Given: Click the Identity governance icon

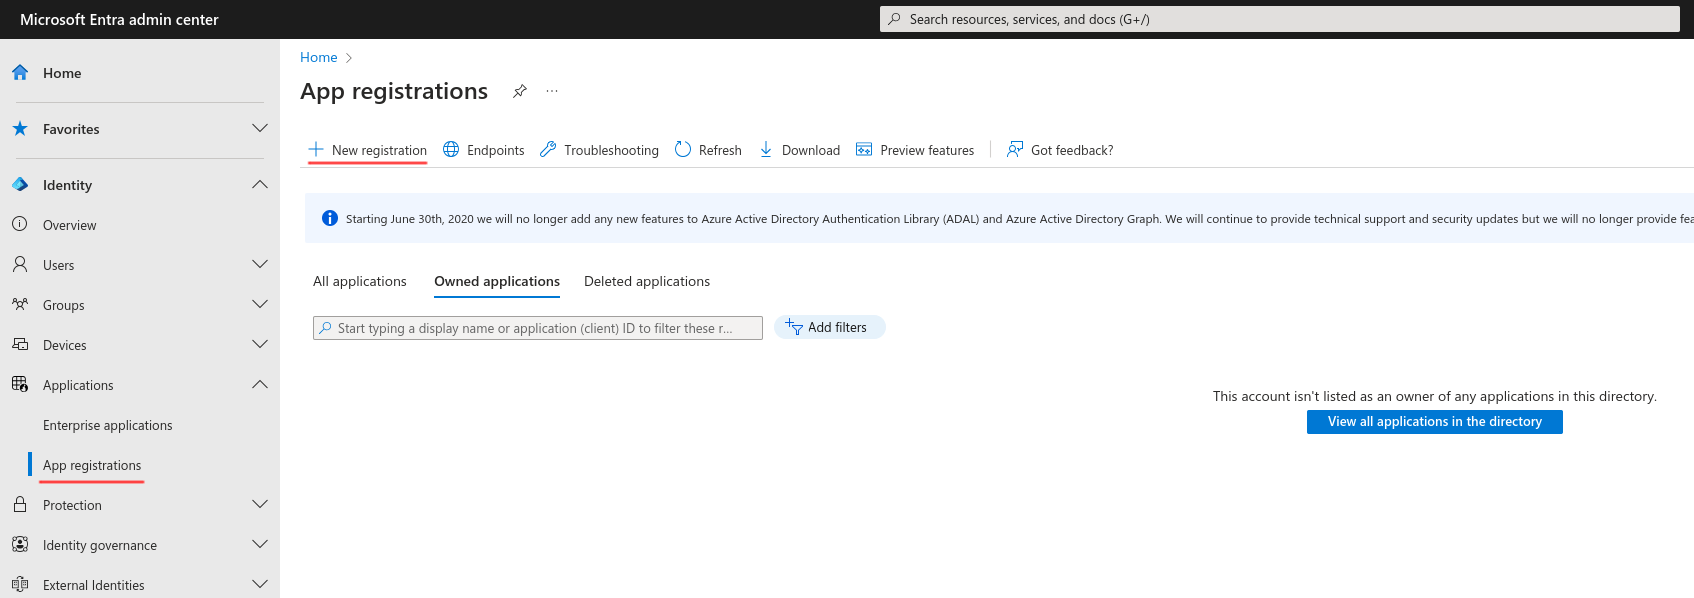Looking at the screenshot, I should (20, 544).
